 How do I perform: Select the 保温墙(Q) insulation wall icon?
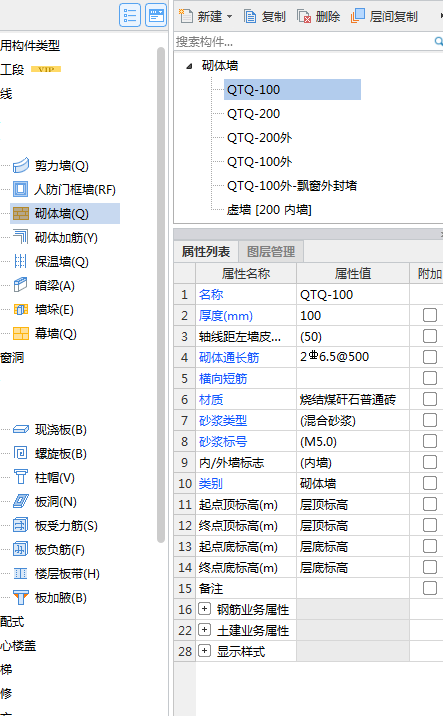click(x=21, y=261)
